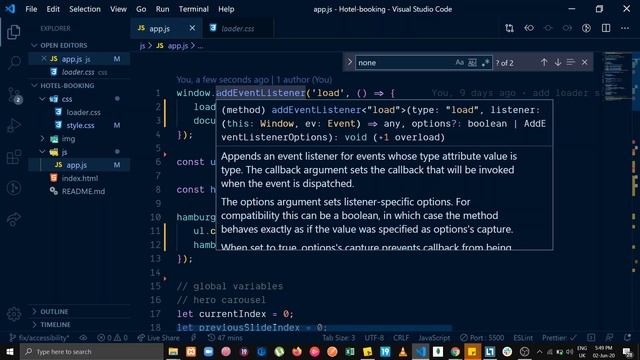Image resolution: width=640 pixels, height=360 pixels.
Task: Click CRLF line ending in status bar
Action: click(401, 338)
